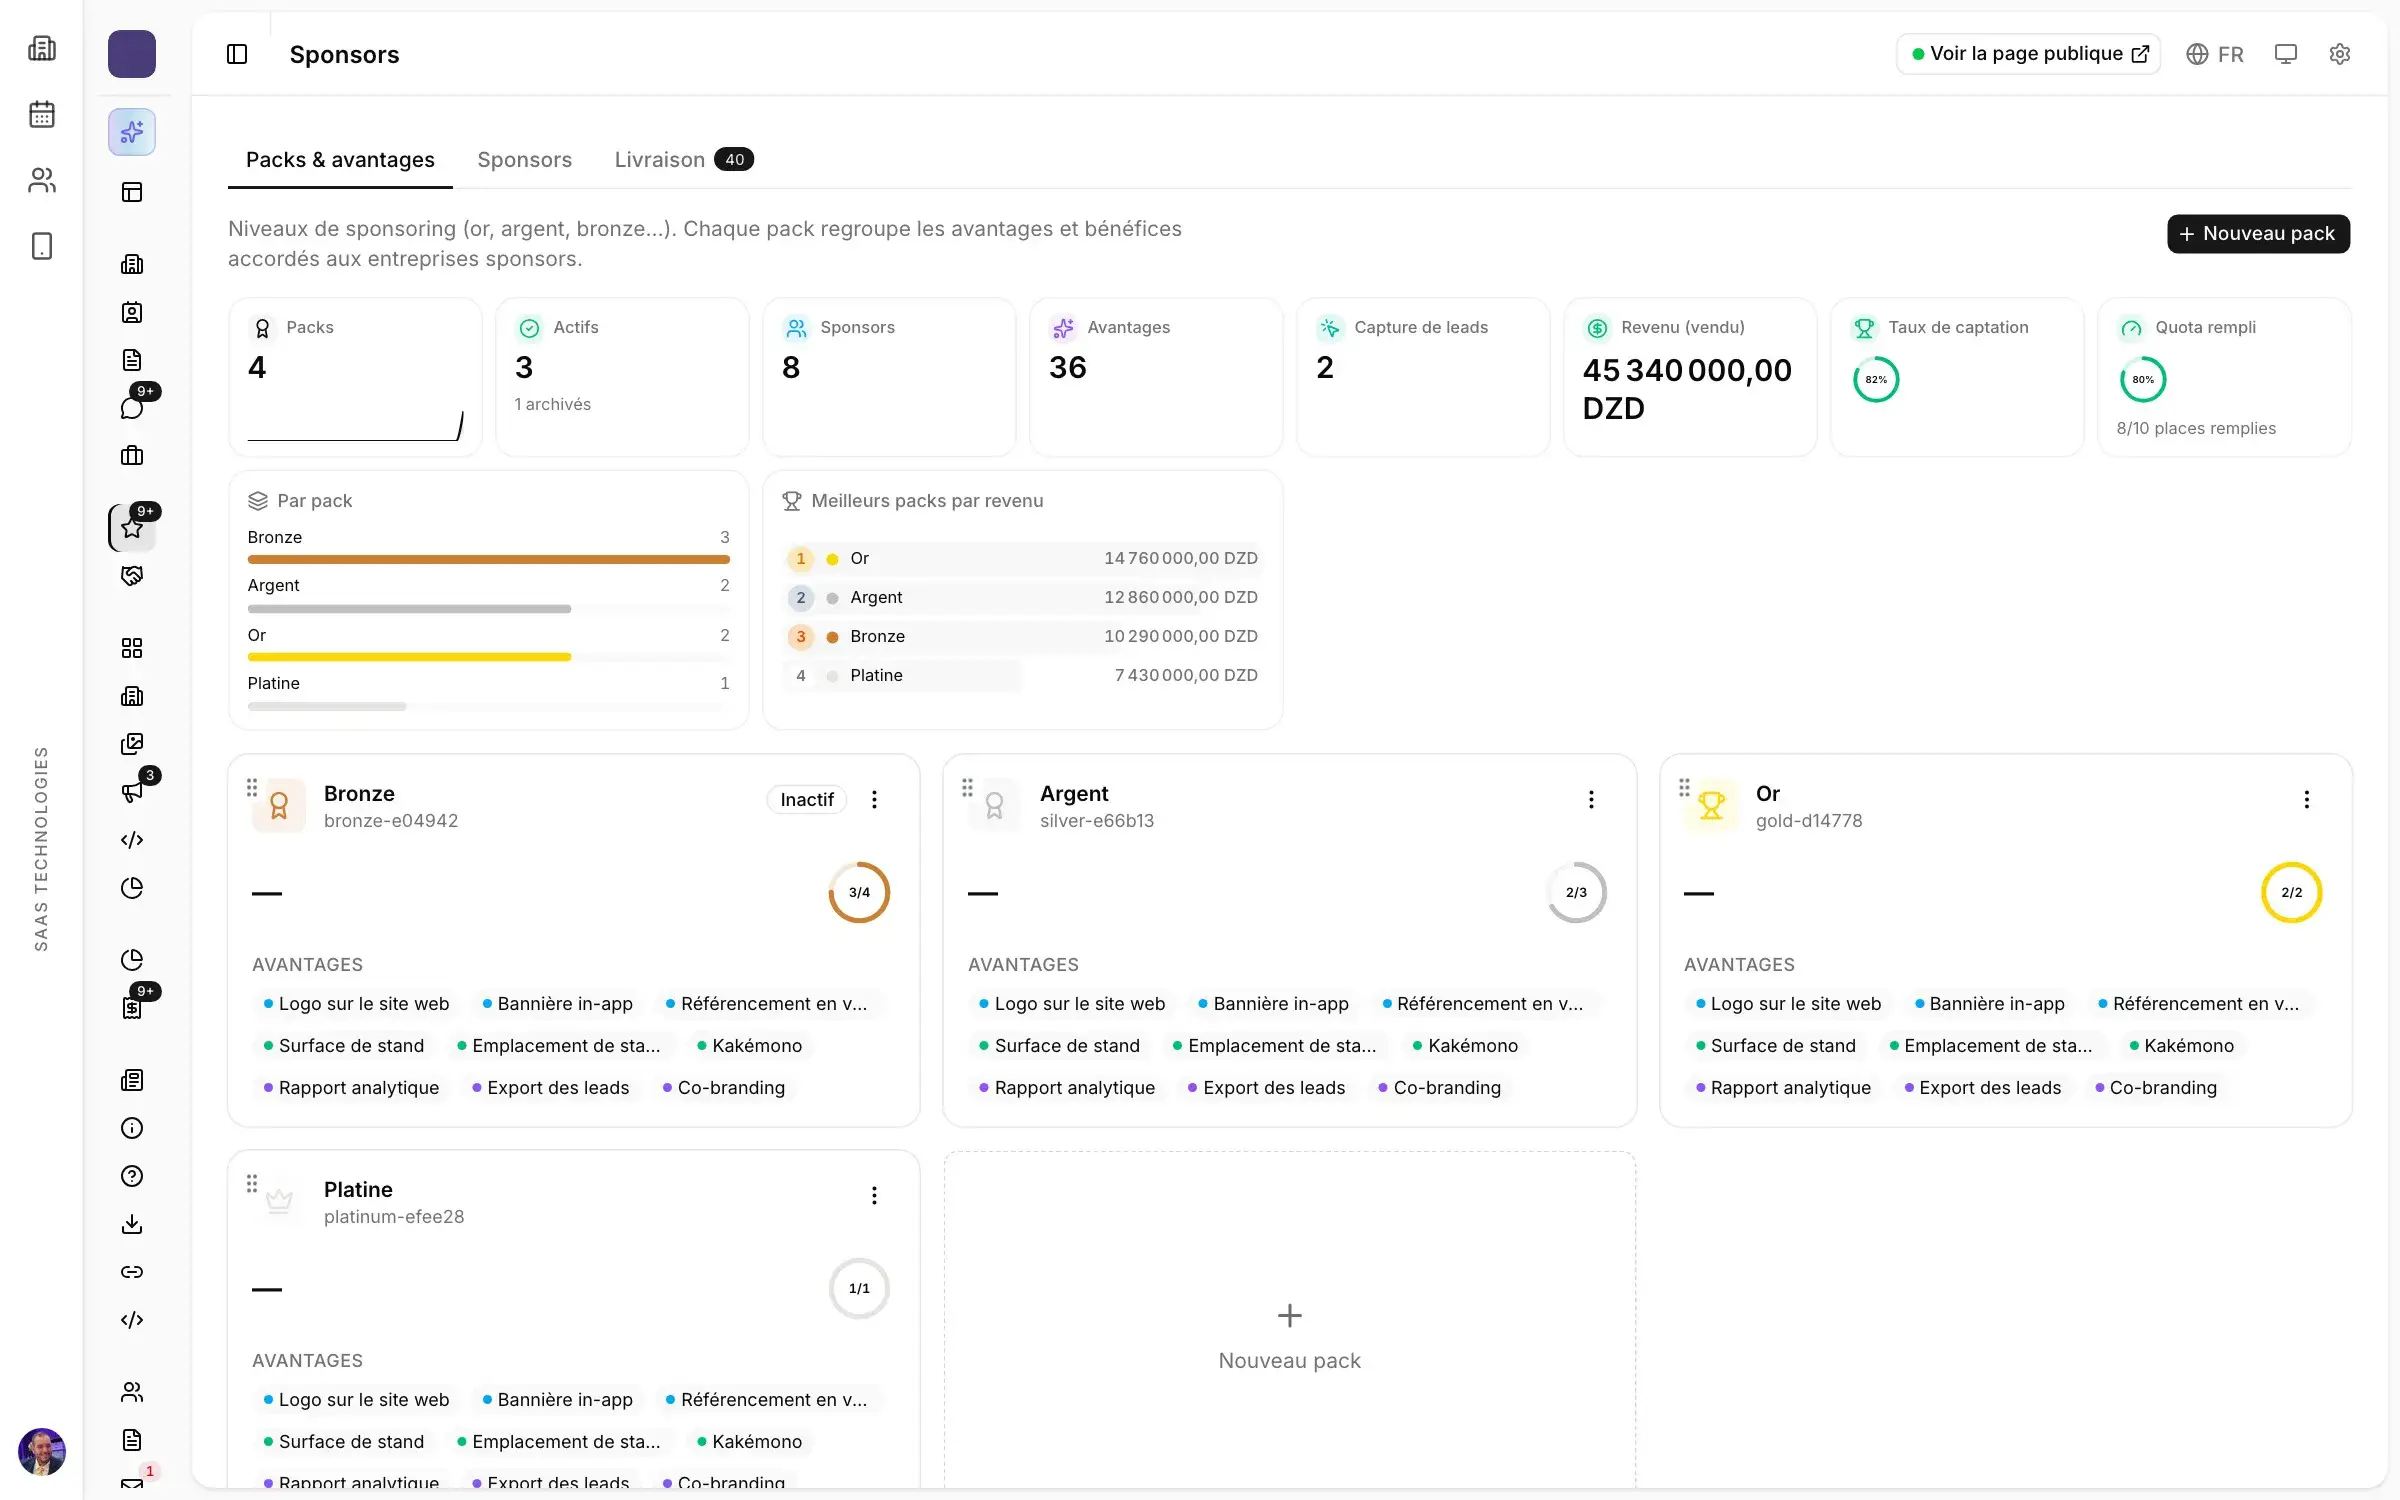This screenshot has width=2400, height=1500.
Task: Open the settings gear icon
Action: click(x=2339, y=54)
